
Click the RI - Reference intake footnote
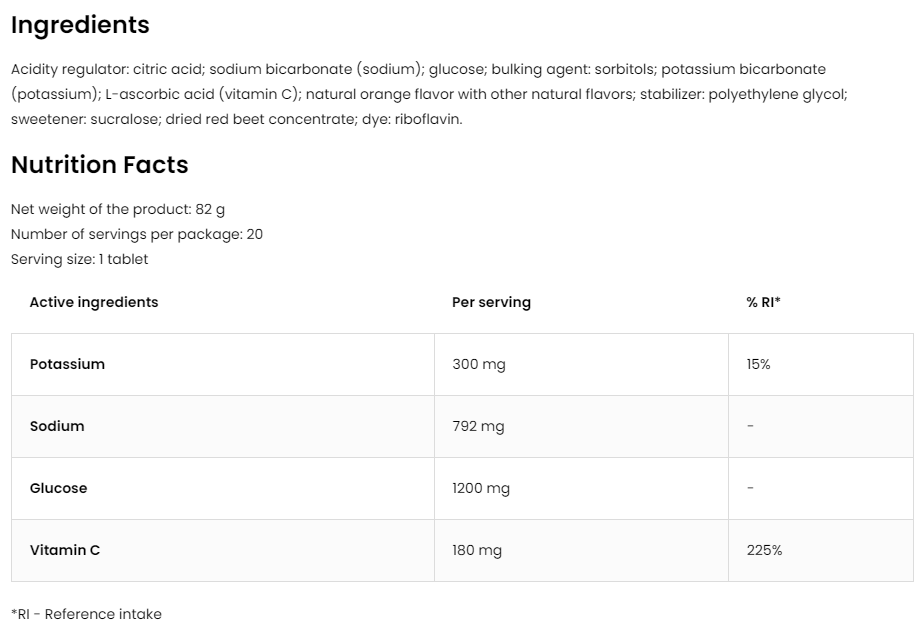click(86, 614)
